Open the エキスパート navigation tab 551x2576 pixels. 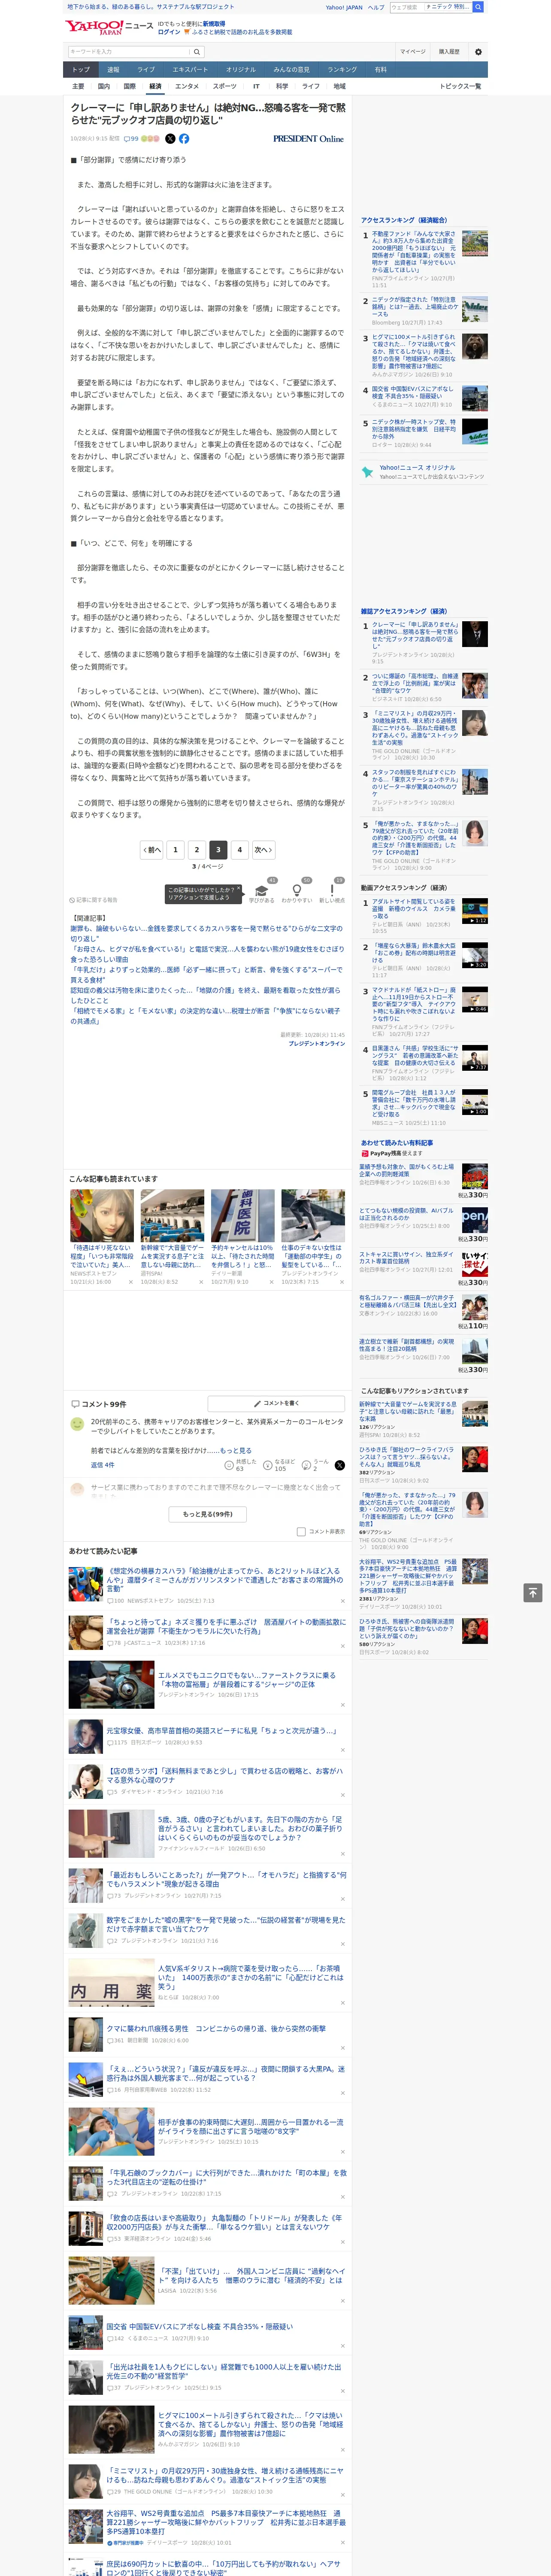(x=190, y=70)
